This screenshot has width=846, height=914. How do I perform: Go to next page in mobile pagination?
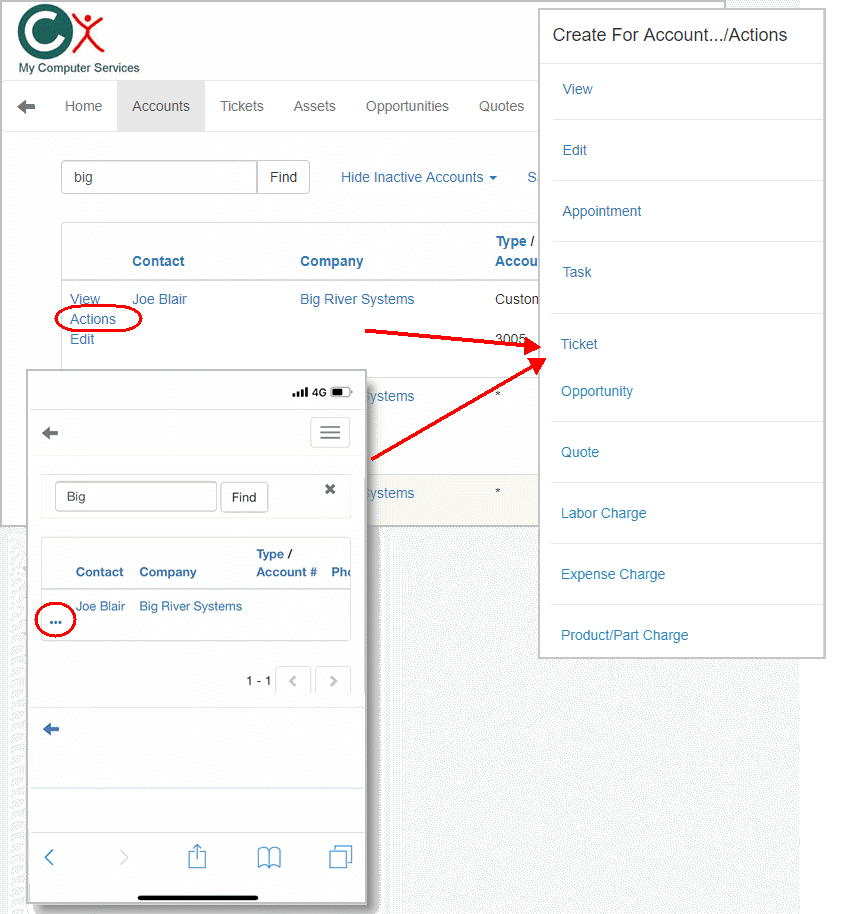click(x=333, y=681)
